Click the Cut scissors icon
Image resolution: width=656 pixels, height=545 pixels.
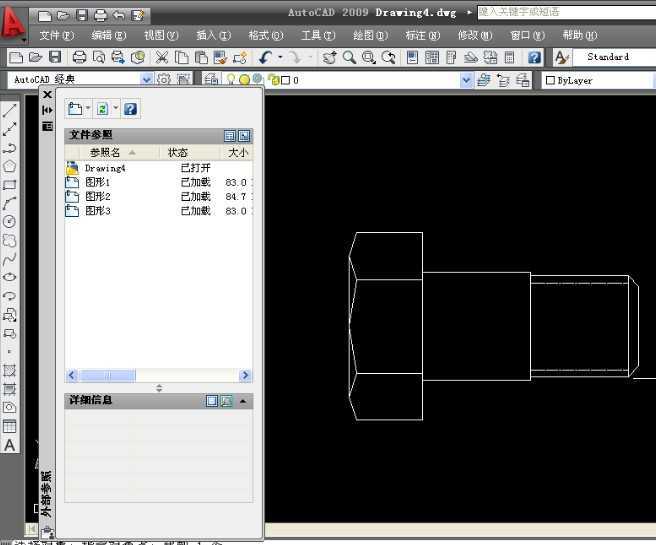tap(161, 57)
